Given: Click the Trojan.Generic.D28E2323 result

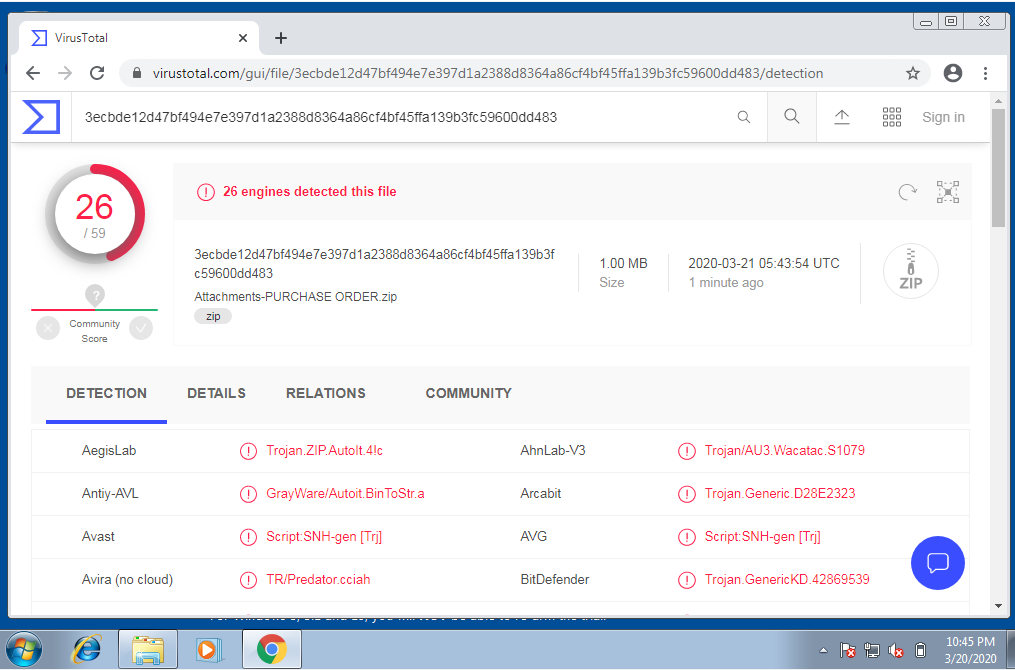Looking at the screenshot, I should coord(780,493).
